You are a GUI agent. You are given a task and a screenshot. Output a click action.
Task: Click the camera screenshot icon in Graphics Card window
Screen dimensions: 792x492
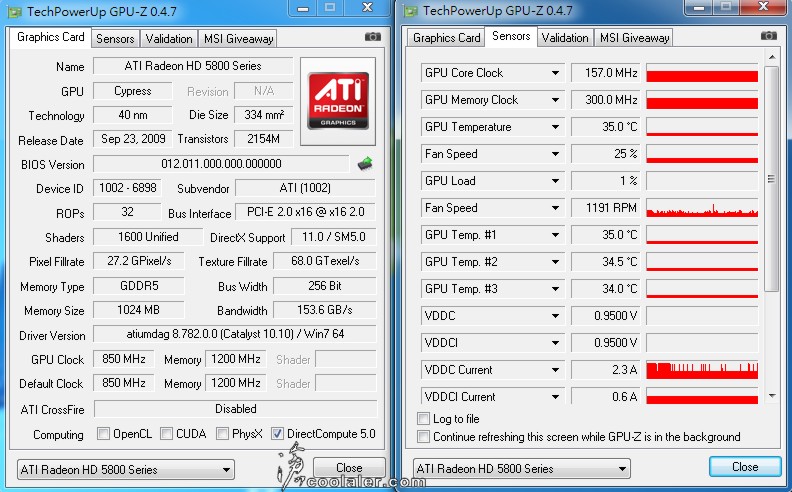coord(373,36)
